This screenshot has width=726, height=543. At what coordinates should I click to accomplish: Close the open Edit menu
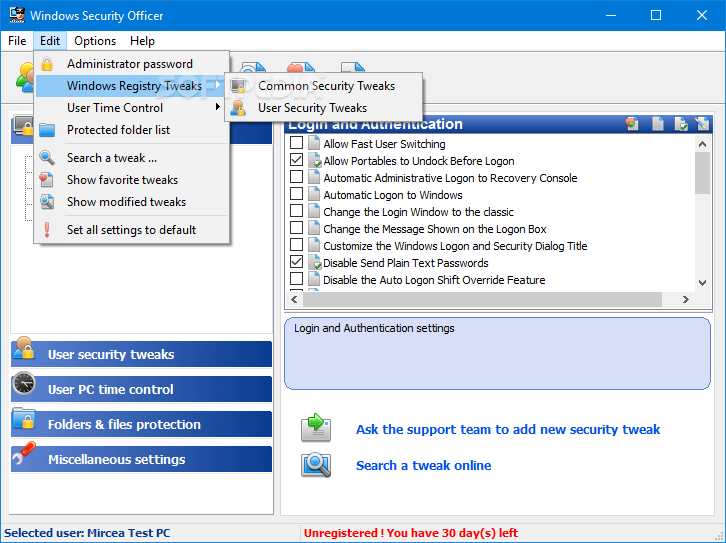pyautogui.click(x=50, y=41)
